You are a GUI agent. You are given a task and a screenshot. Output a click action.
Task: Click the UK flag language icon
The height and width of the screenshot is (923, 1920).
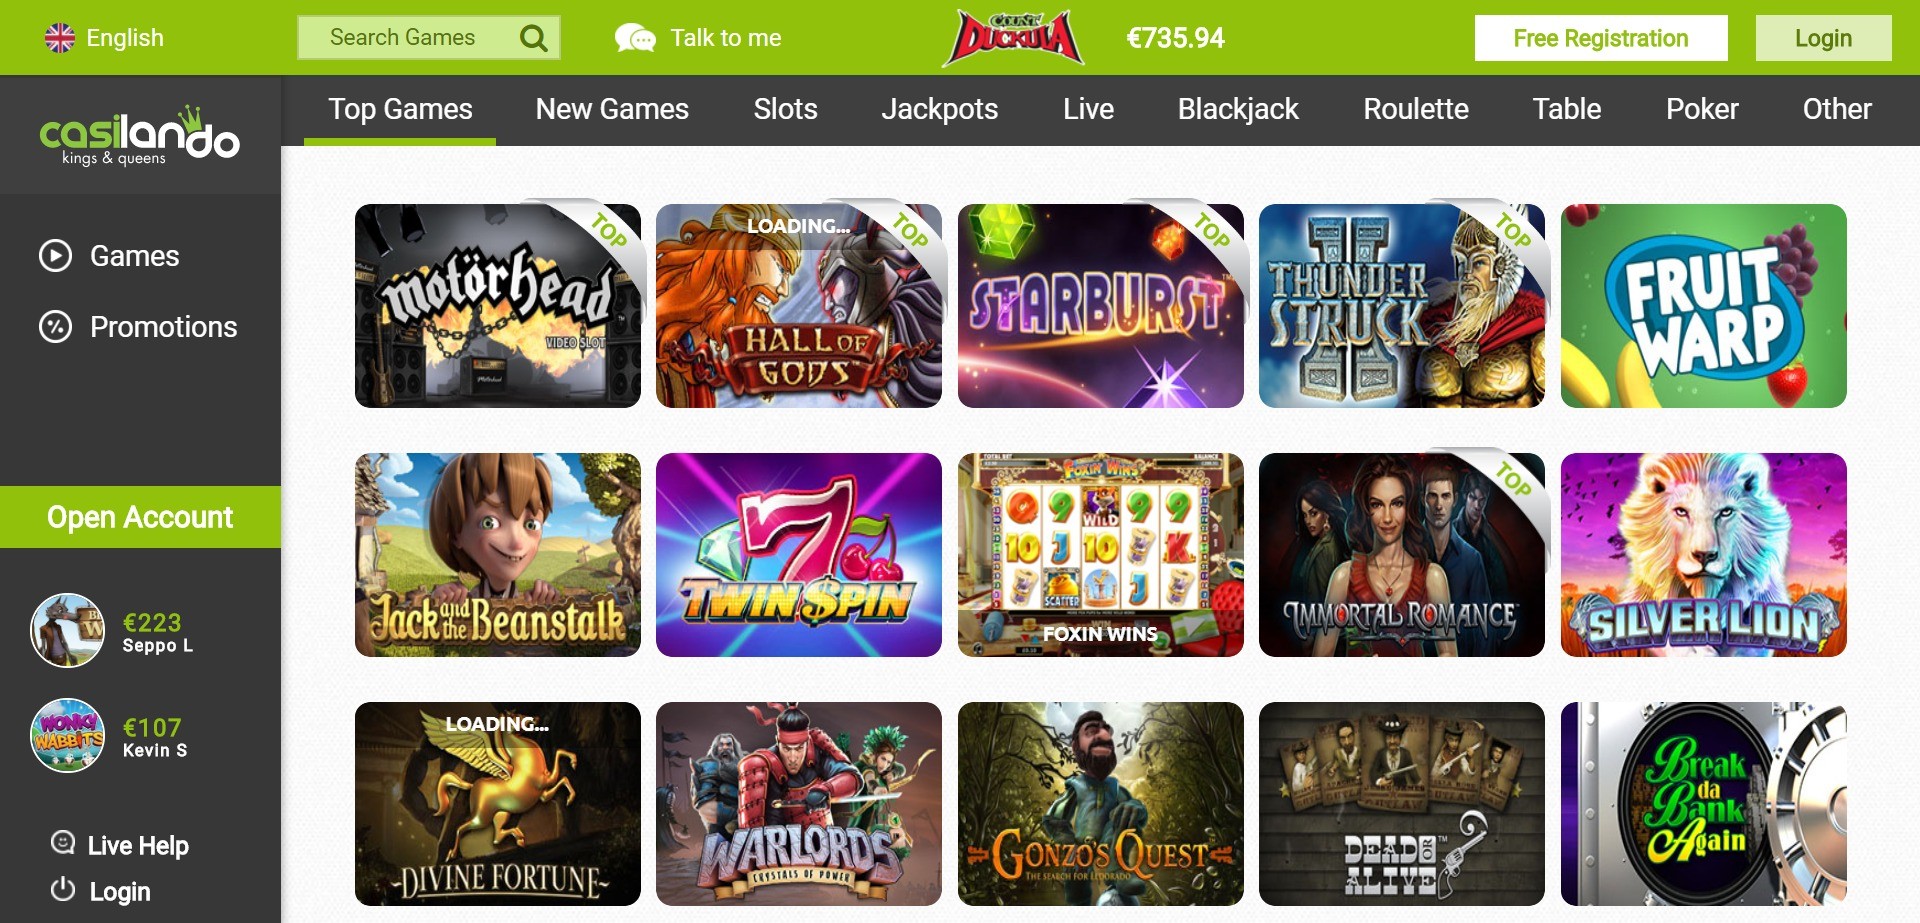coord(60,38)
